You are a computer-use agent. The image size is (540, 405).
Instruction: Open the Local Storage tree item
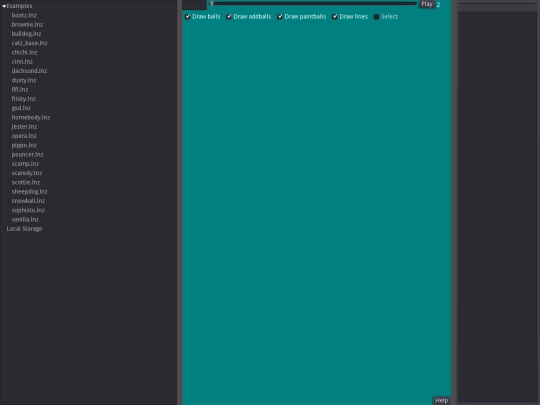click(x=24, y=229)
